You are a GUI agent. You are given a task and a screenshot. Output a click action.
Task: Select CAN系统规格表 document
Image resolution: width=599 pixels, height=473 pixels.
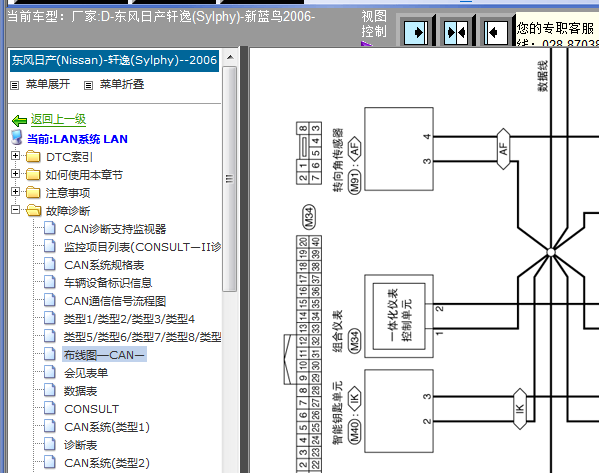pyautogui.click(x=104, y=265)
